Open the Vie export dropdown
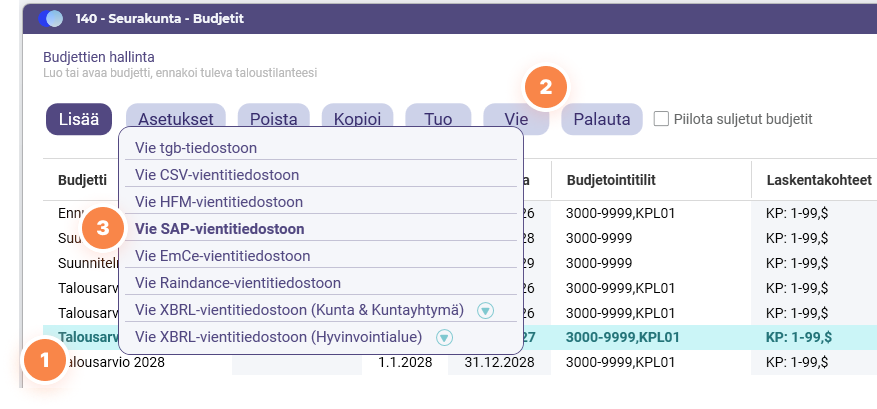This screenshot has width=877, height=409. click(x=516, y=119)
